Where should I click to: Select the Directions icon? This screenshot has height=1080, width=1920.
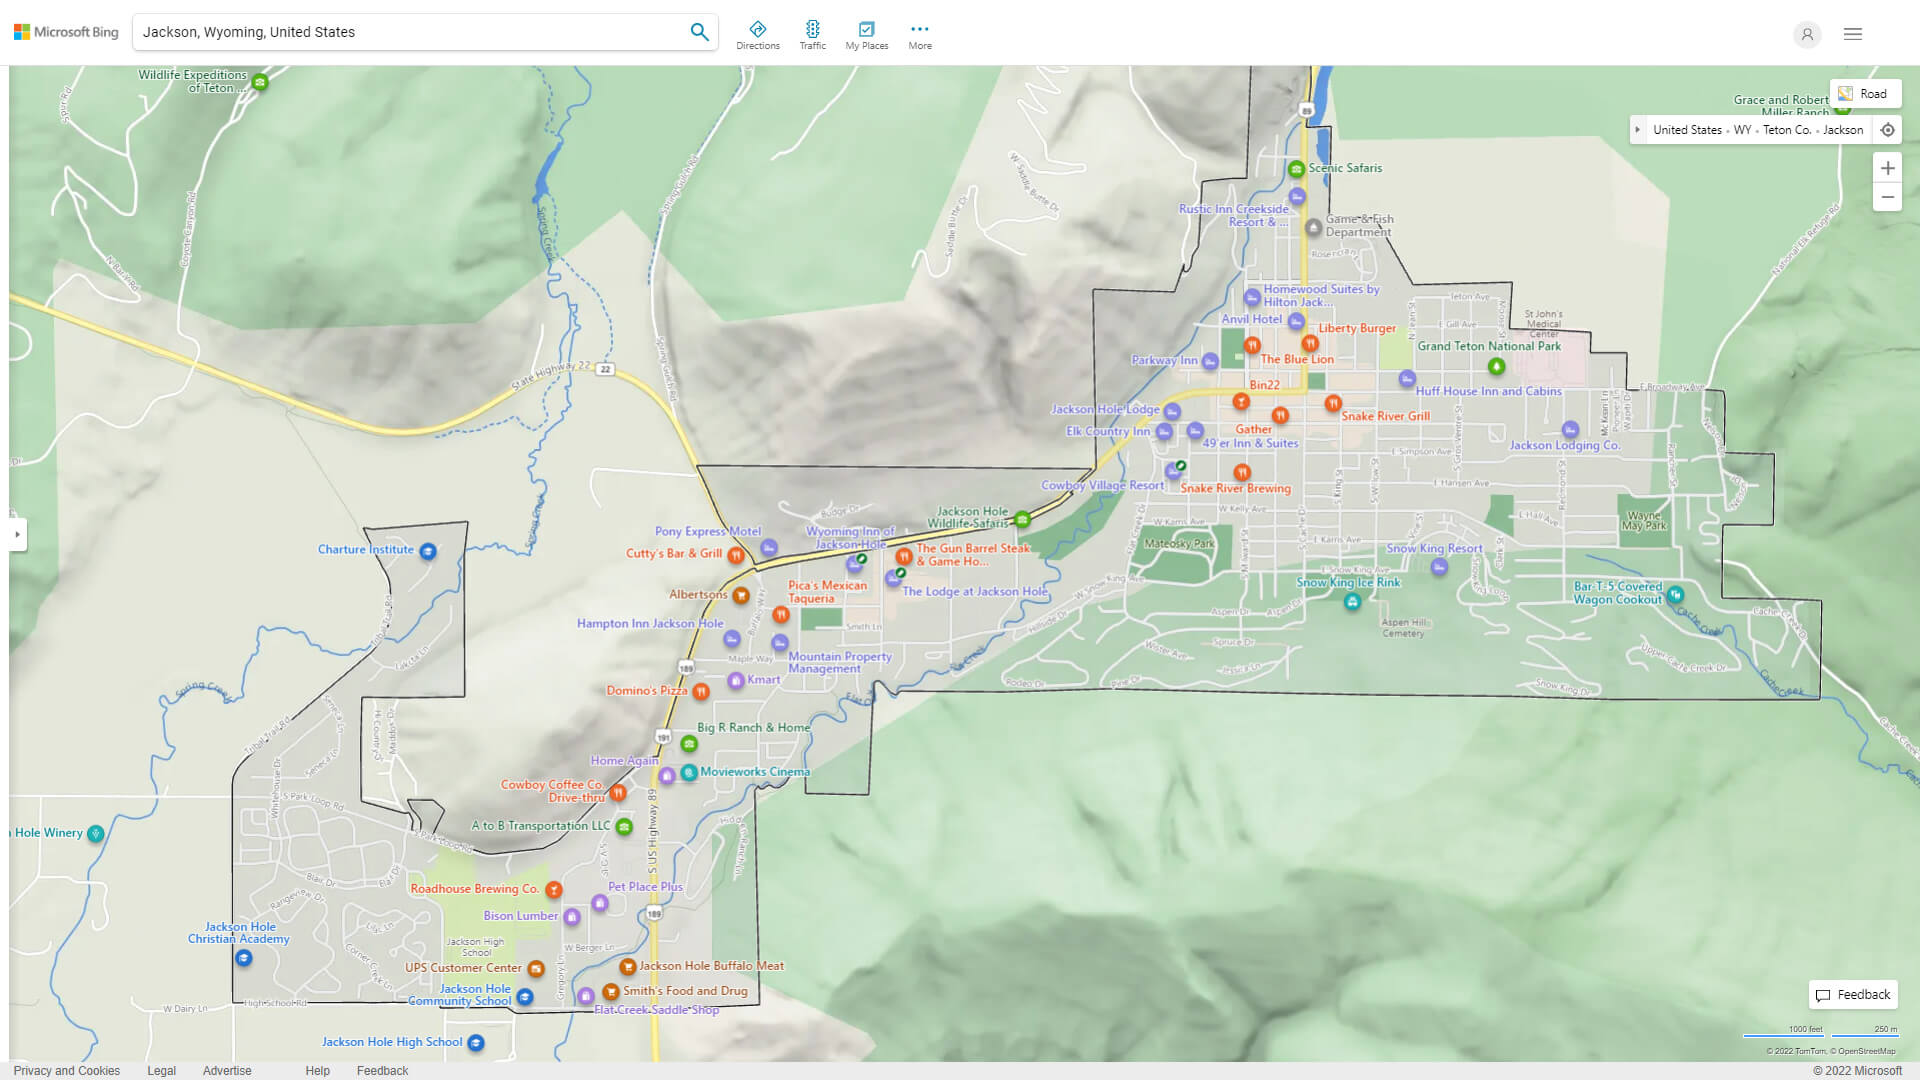[758, 31]
